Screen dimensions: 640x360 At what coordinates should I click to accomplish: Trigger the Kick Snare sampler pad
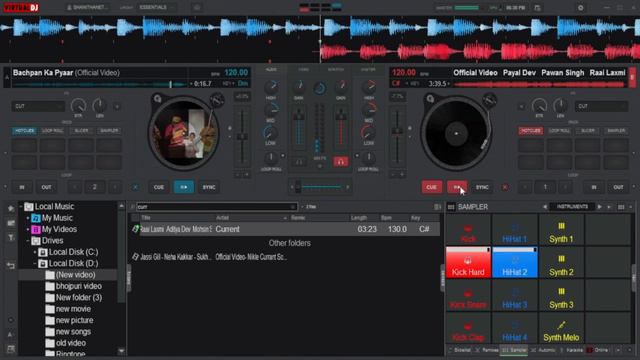[468, 295]
